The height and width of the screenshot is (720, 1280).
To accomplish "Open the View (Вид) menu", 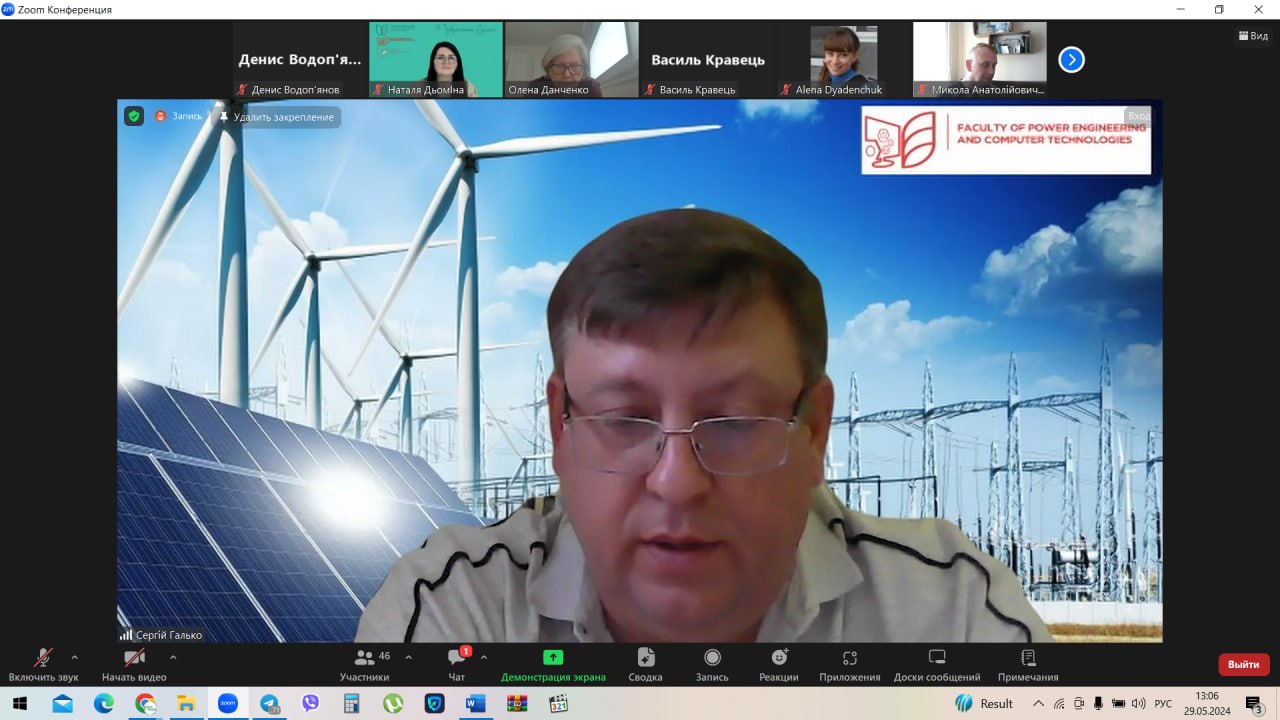I will [1253, 35].
